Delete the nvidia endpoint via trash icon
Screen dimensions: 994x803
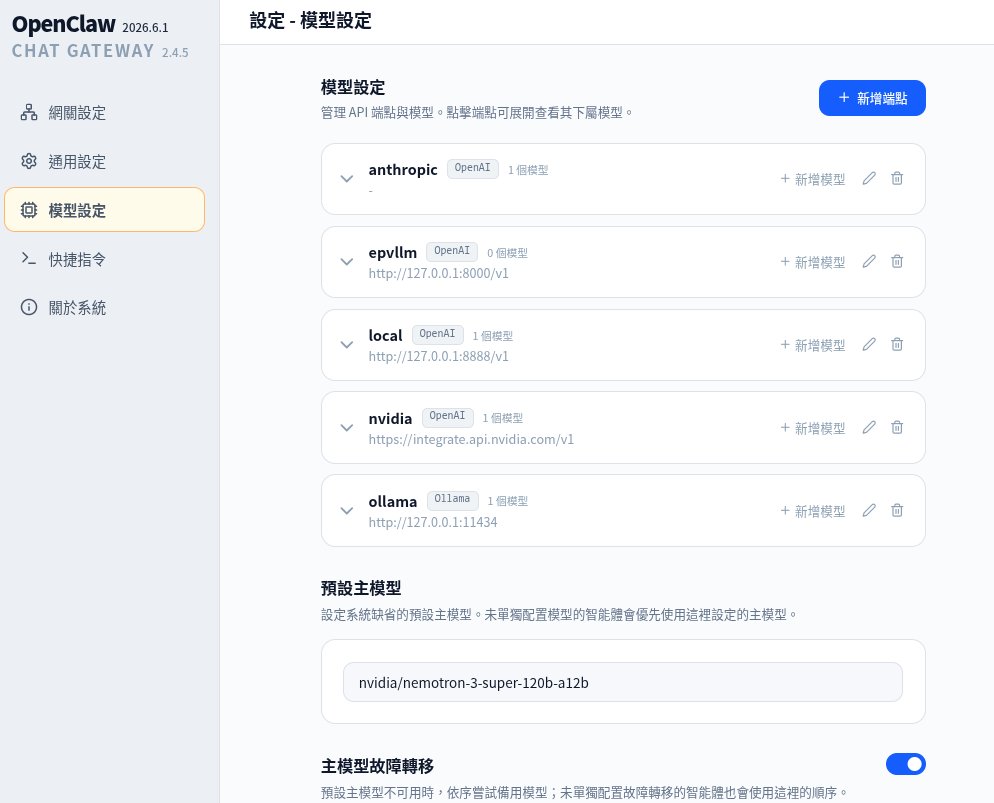897,428
